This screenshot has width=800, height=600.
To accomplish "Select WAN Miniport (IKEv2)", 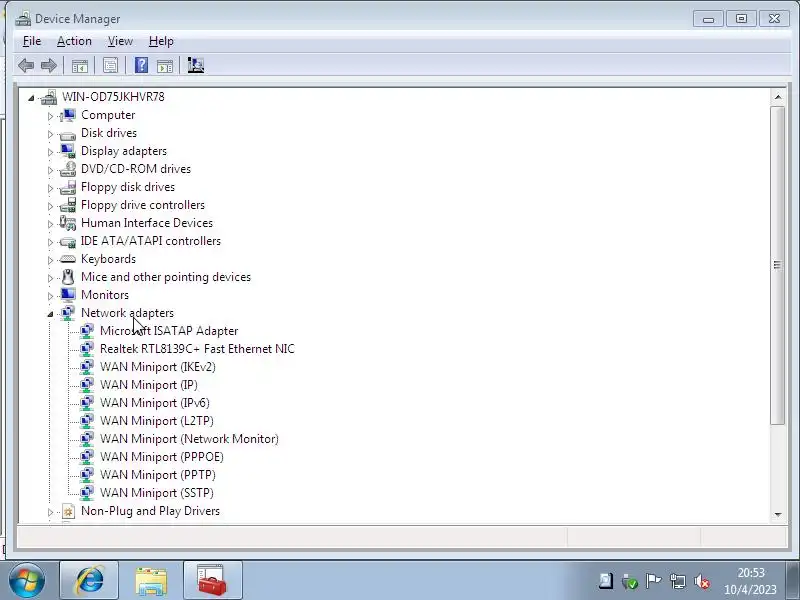I will (x=158, y=367).
